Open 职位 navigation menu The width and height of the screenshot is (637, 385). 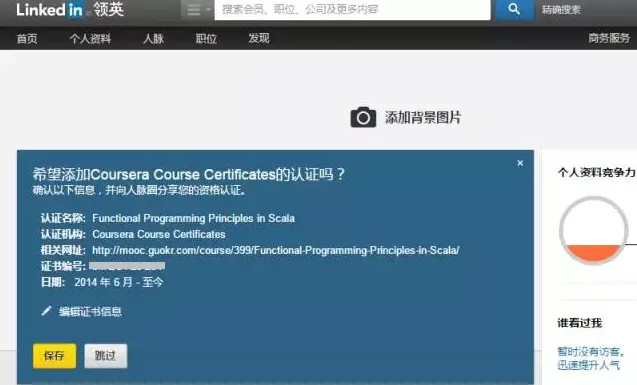click(206, 39)
